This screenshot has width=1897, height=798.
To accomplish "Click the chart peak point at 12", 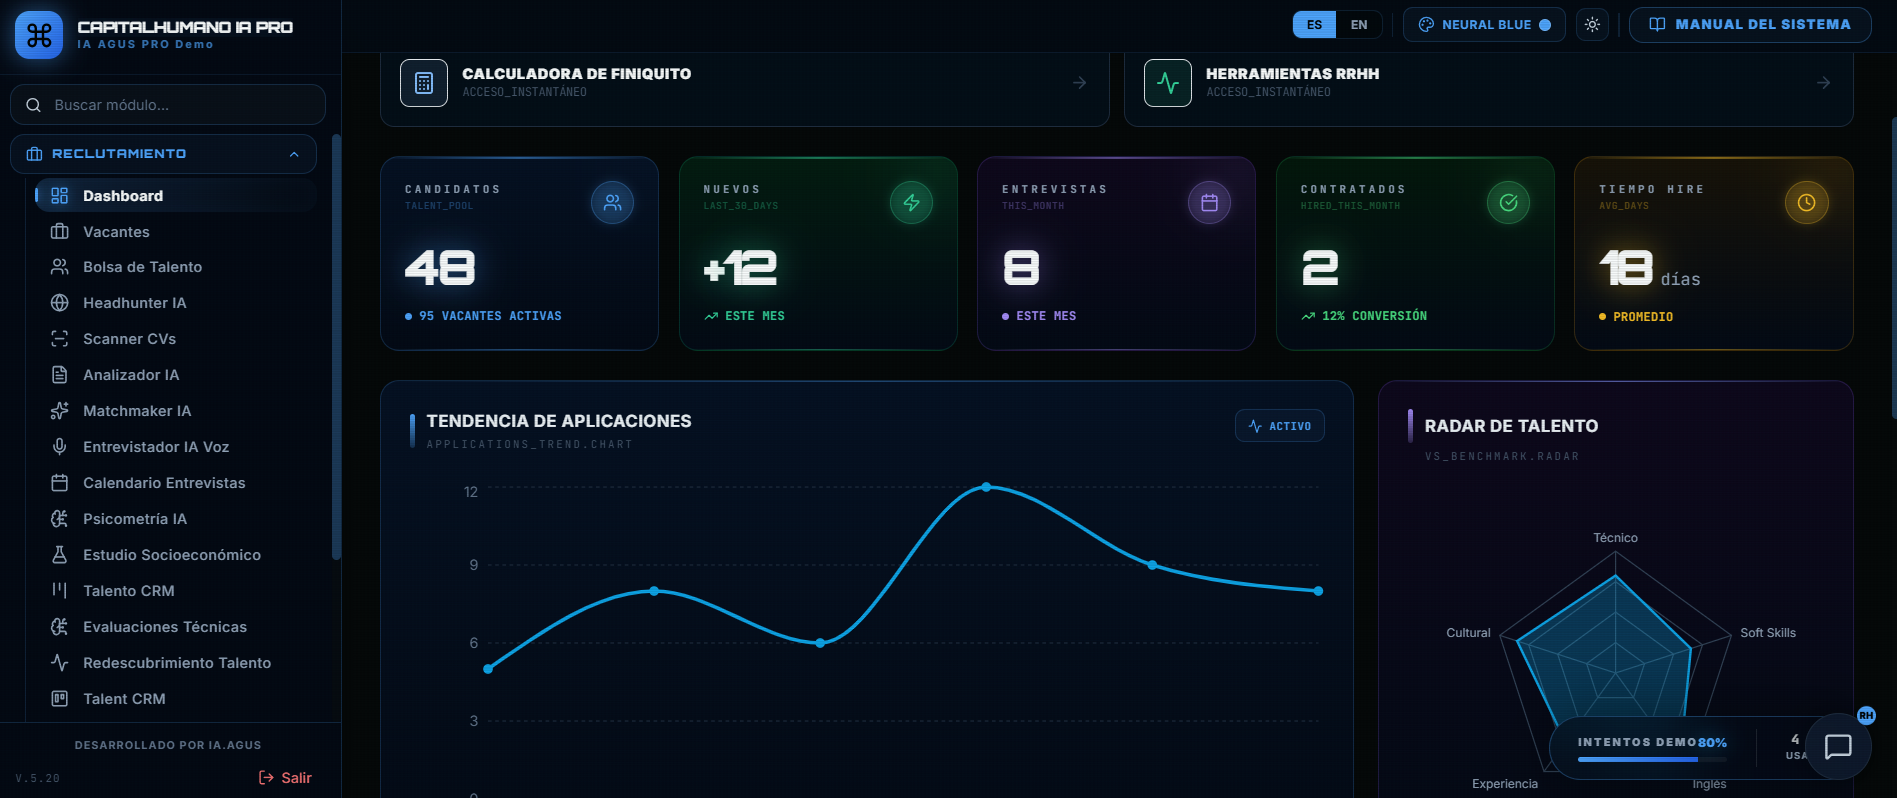I will coord(986,487).
